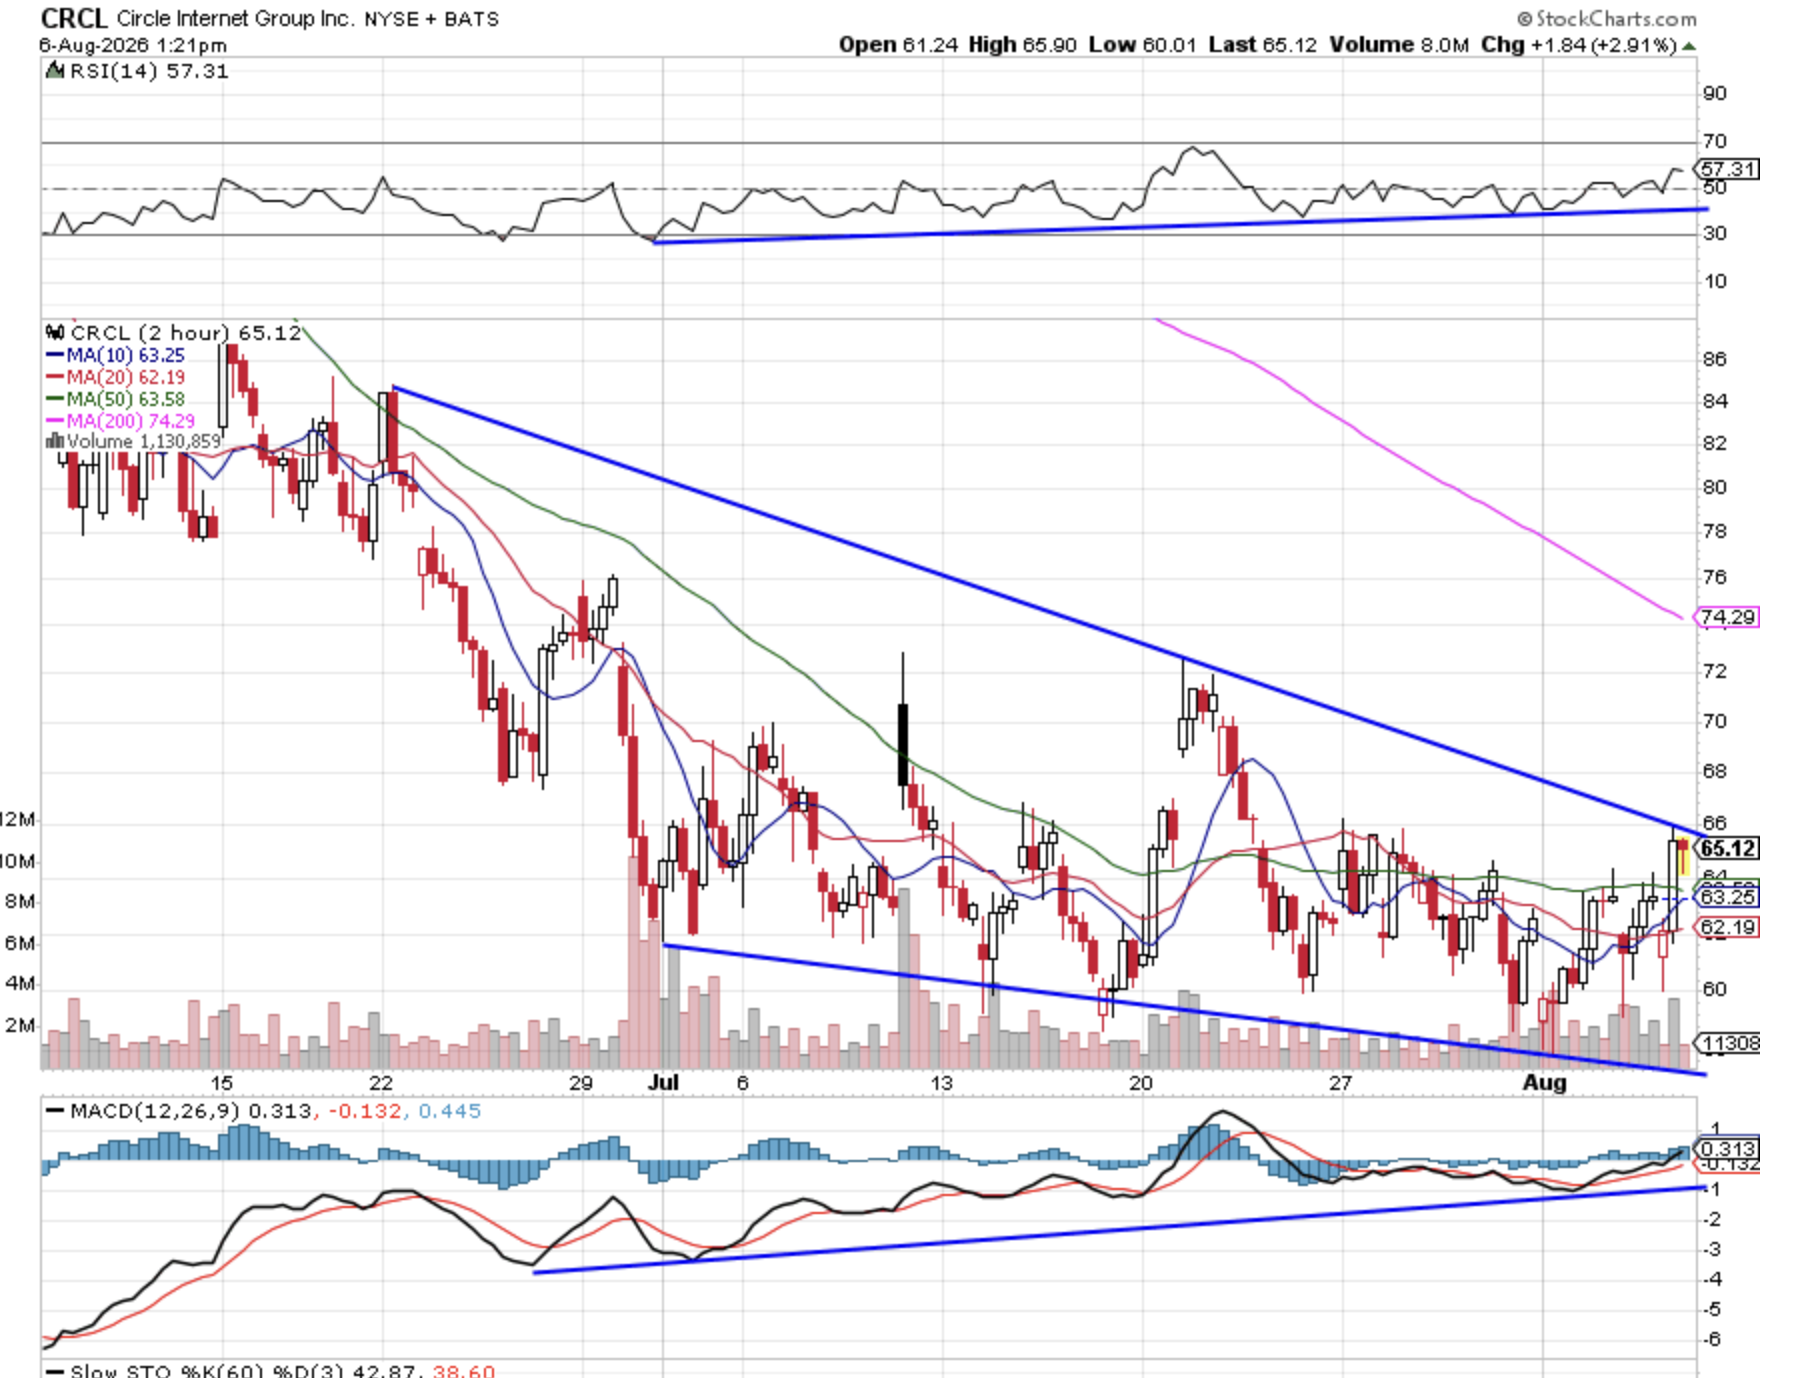Click the 84 price axis label
Viewport: 1800px width, 1378px height.
[1715, 401]
